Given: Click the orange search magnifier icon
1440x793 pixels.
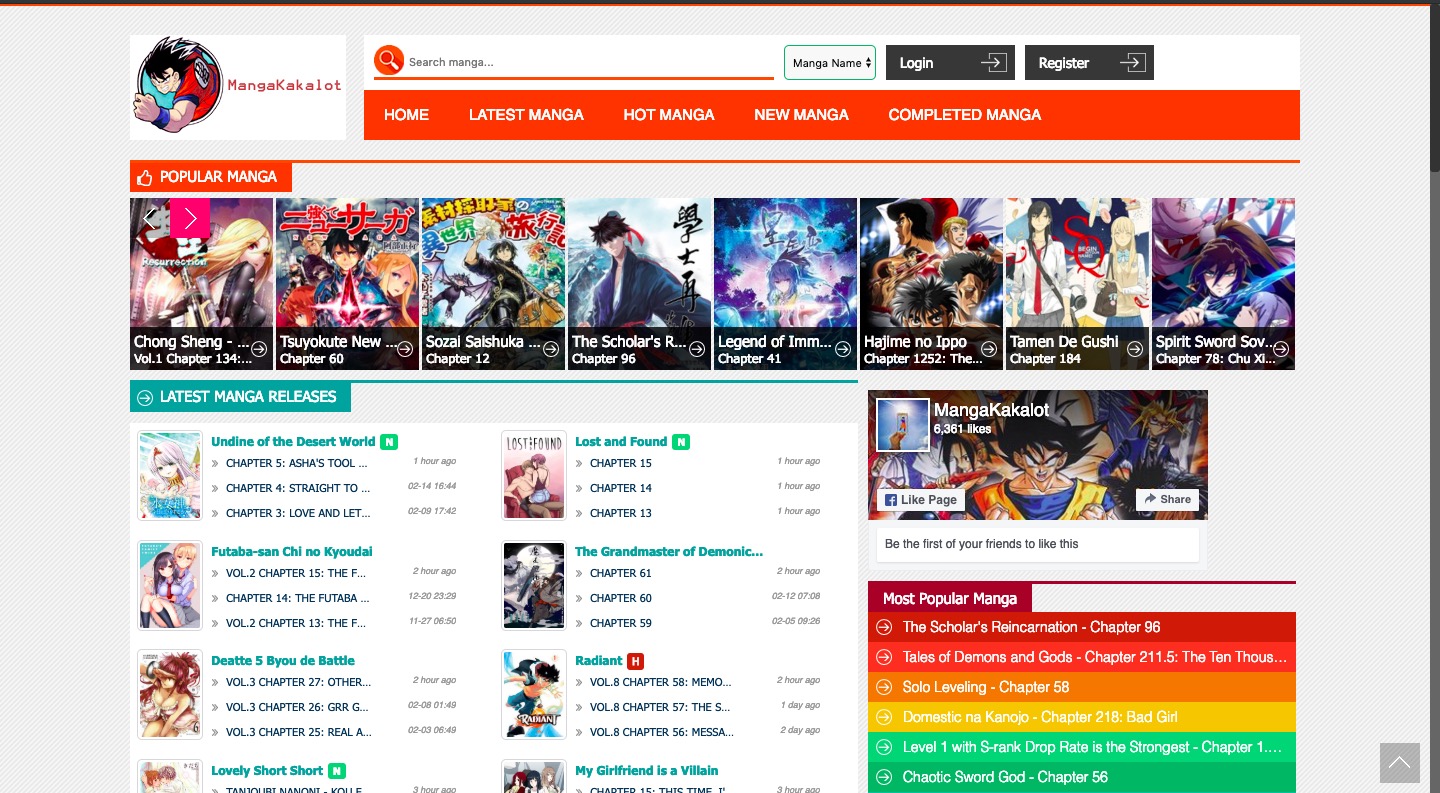Looking at the screenshot, I should coord(389,61).
